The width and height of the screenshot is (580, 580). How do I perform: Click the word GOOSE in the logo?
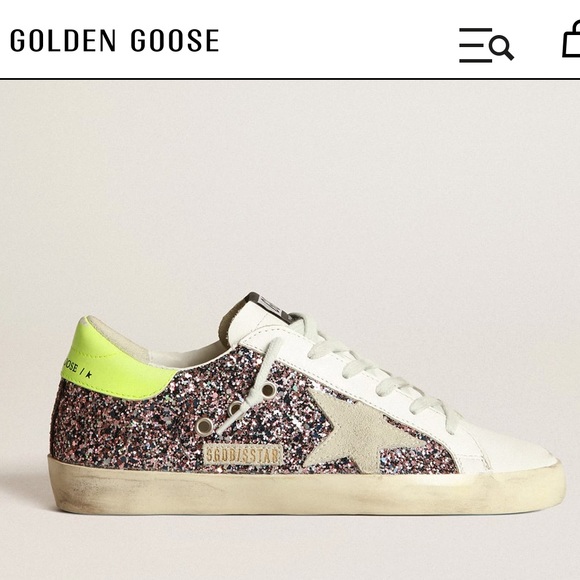[x=175, y=40]
